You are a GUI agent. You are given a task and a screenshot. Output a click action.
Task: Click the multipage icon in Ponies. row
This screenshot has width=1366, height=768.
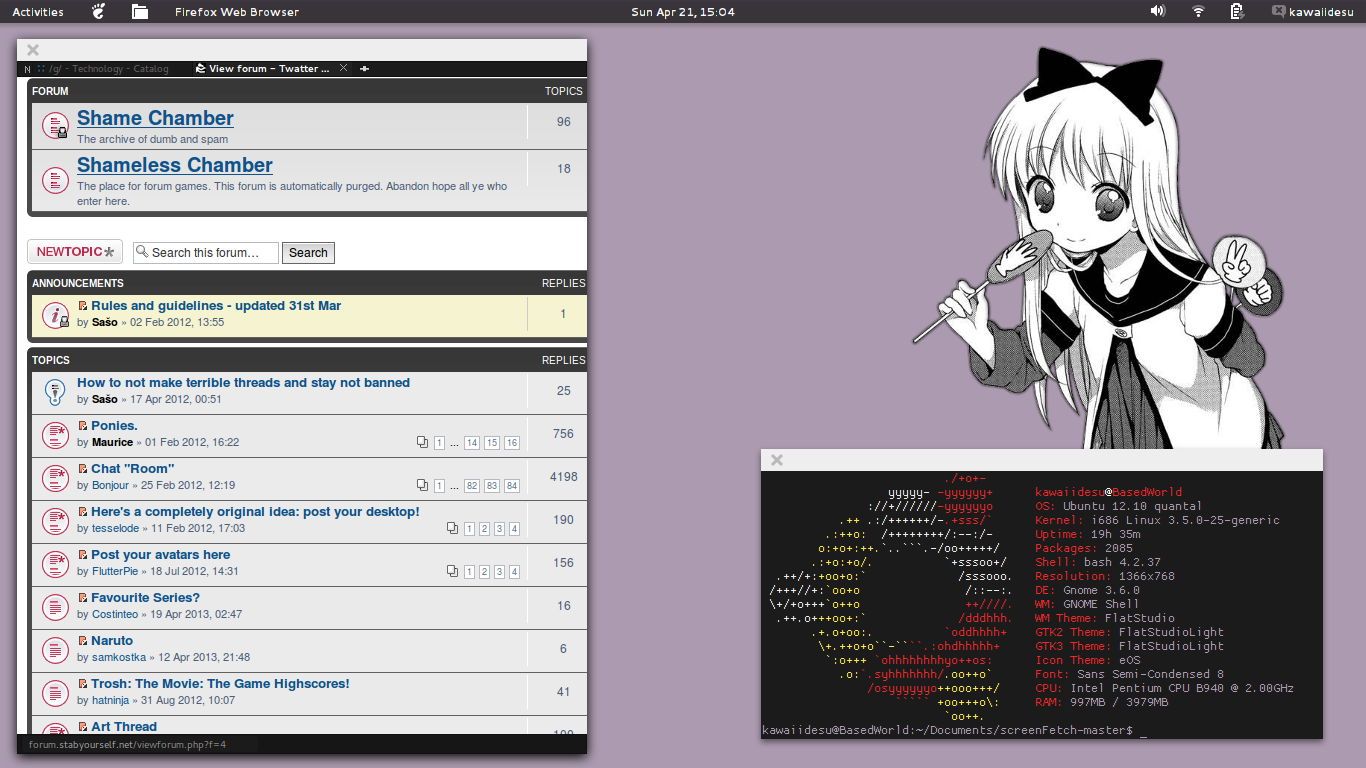tap(422, 443)
